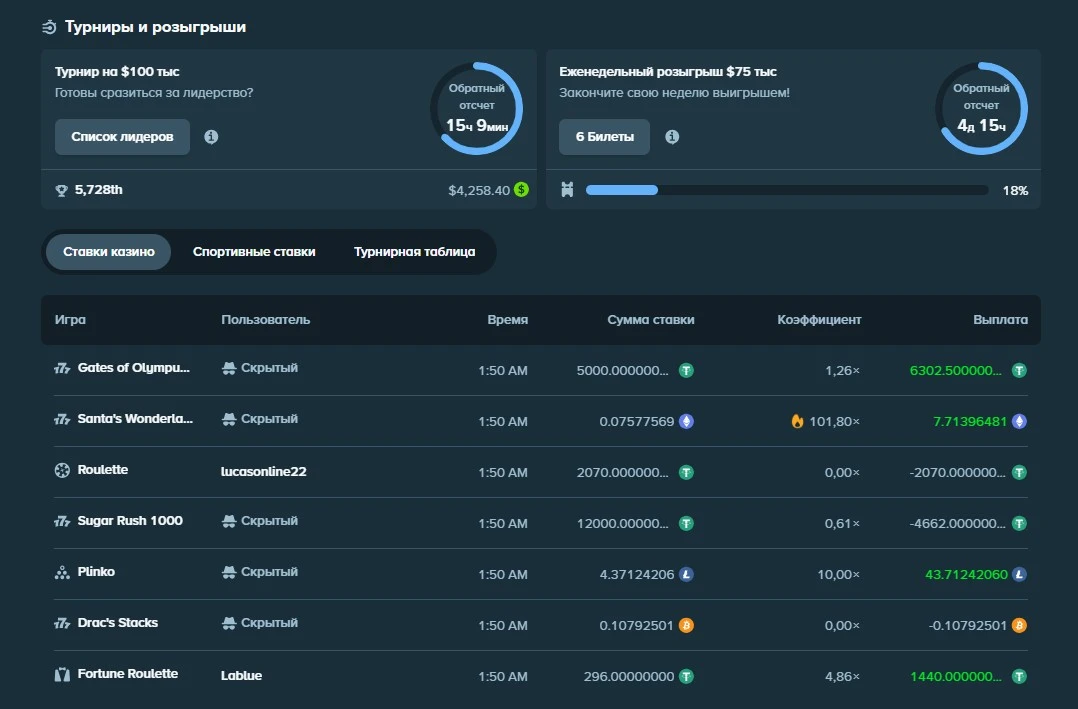
Task: Click the Список лидеров button
Action: tap(122, 137)
